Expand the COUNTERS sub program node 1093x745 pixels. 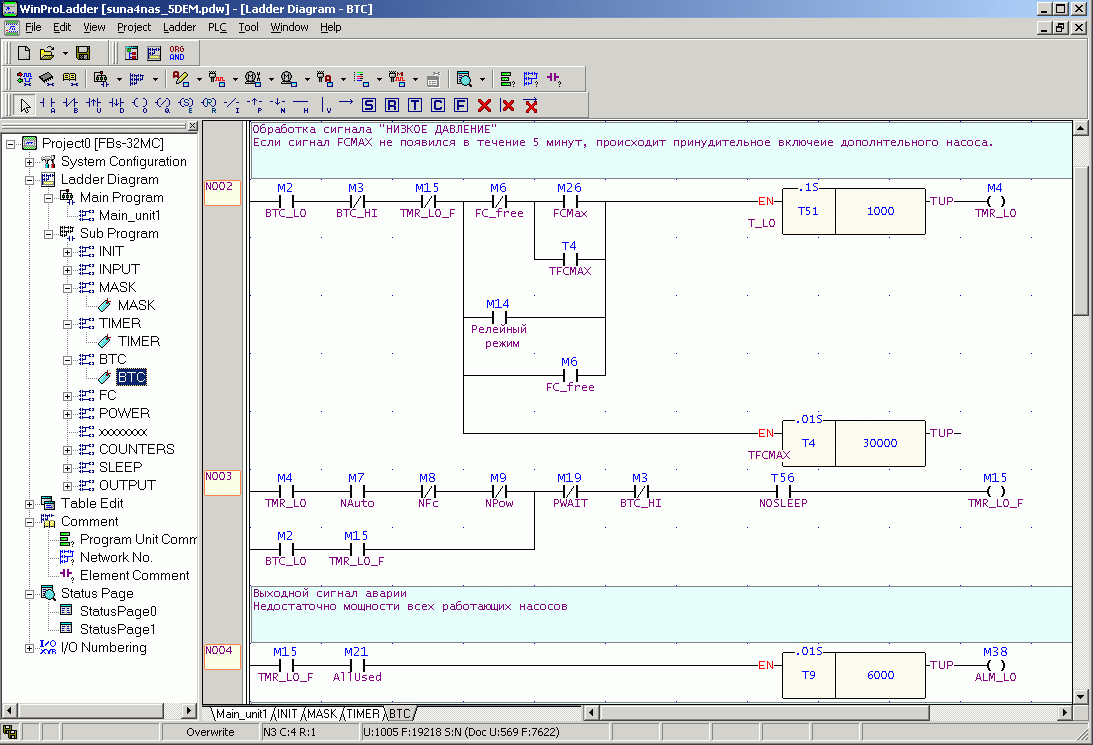[67, 450]
